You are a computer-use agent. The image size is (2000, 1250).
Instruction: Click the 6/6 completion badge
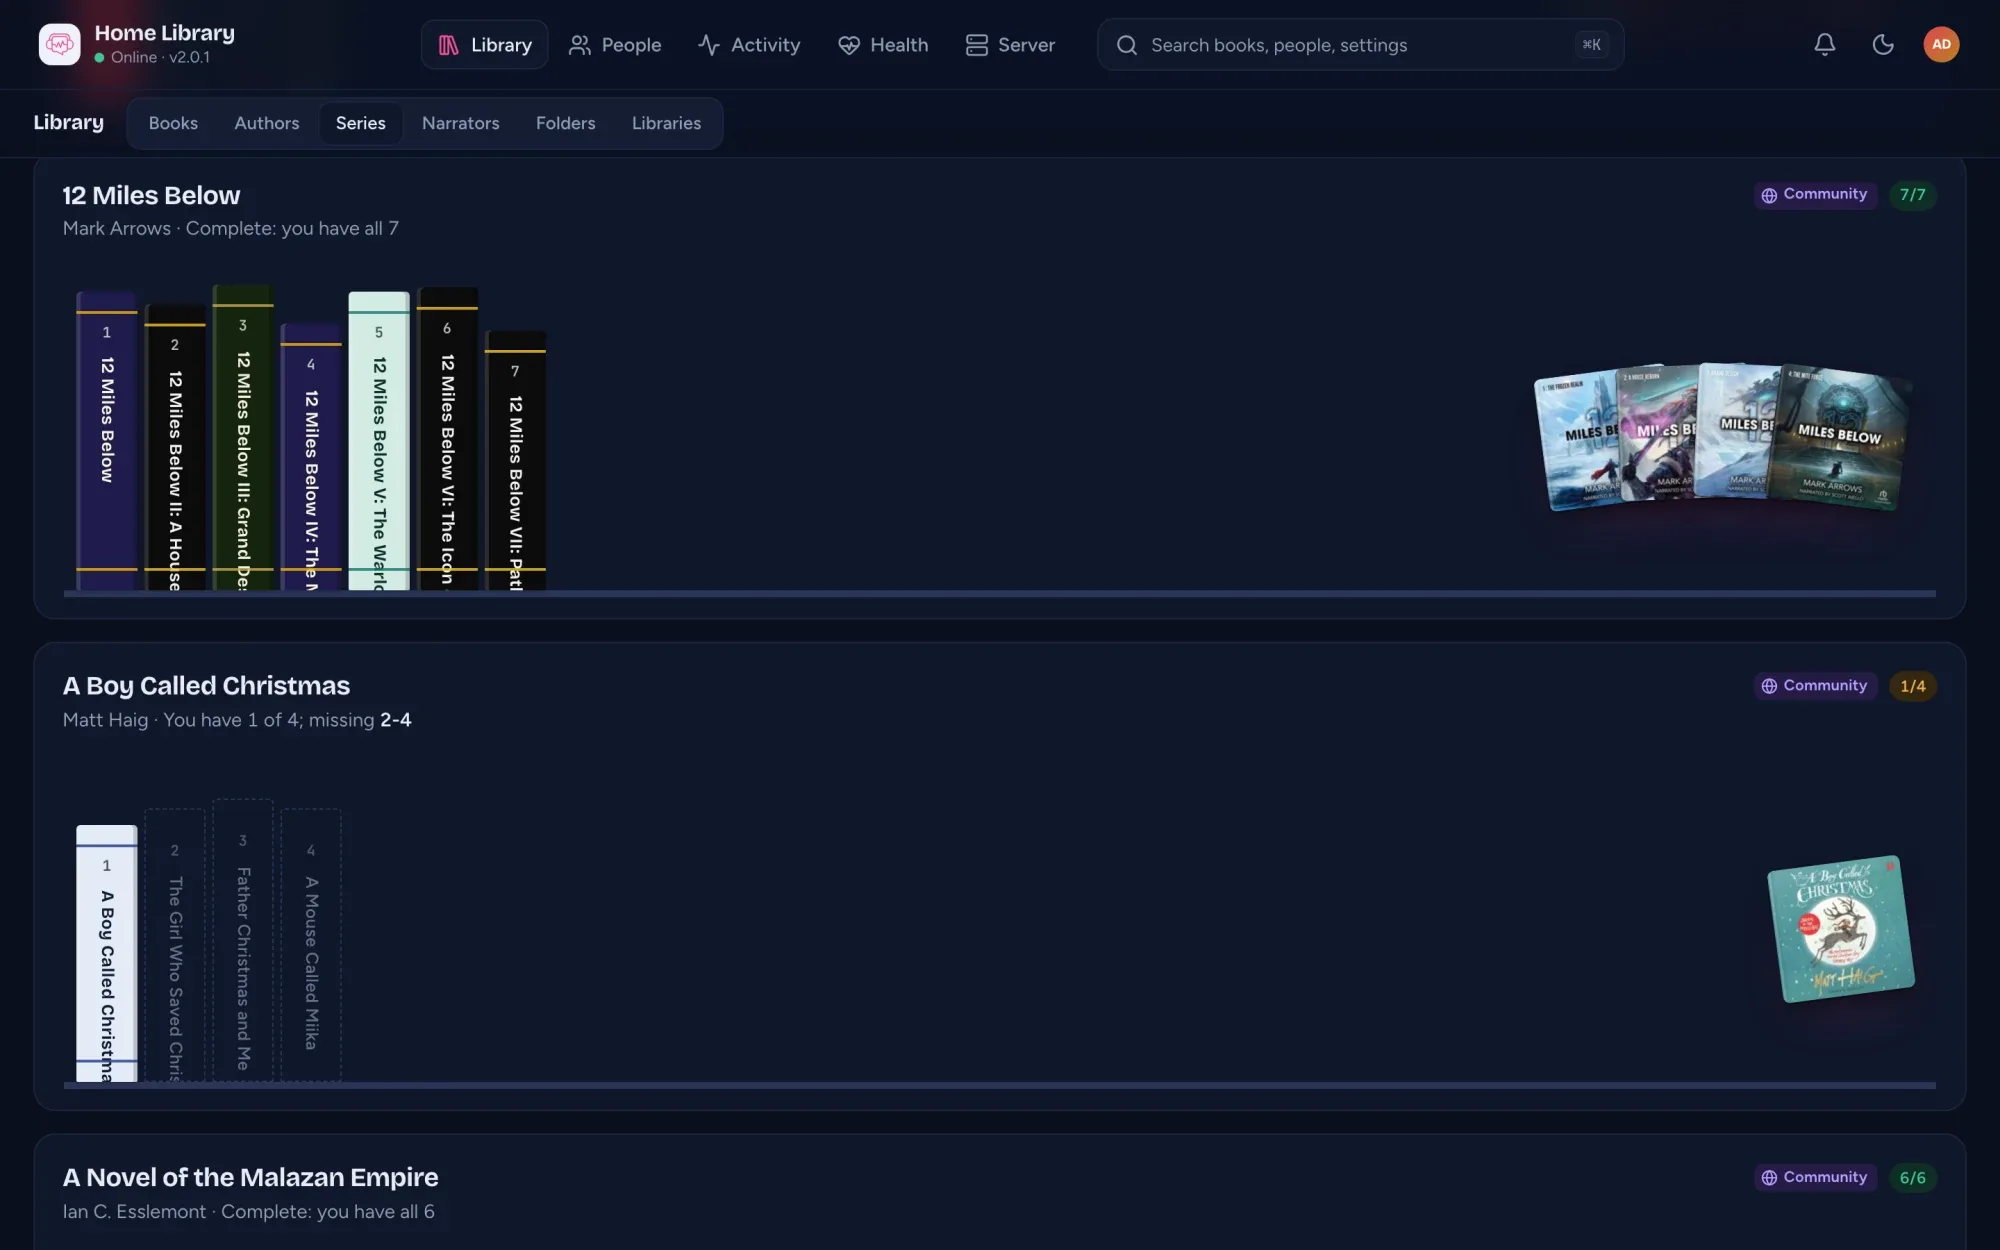tap(1912, 1178)
